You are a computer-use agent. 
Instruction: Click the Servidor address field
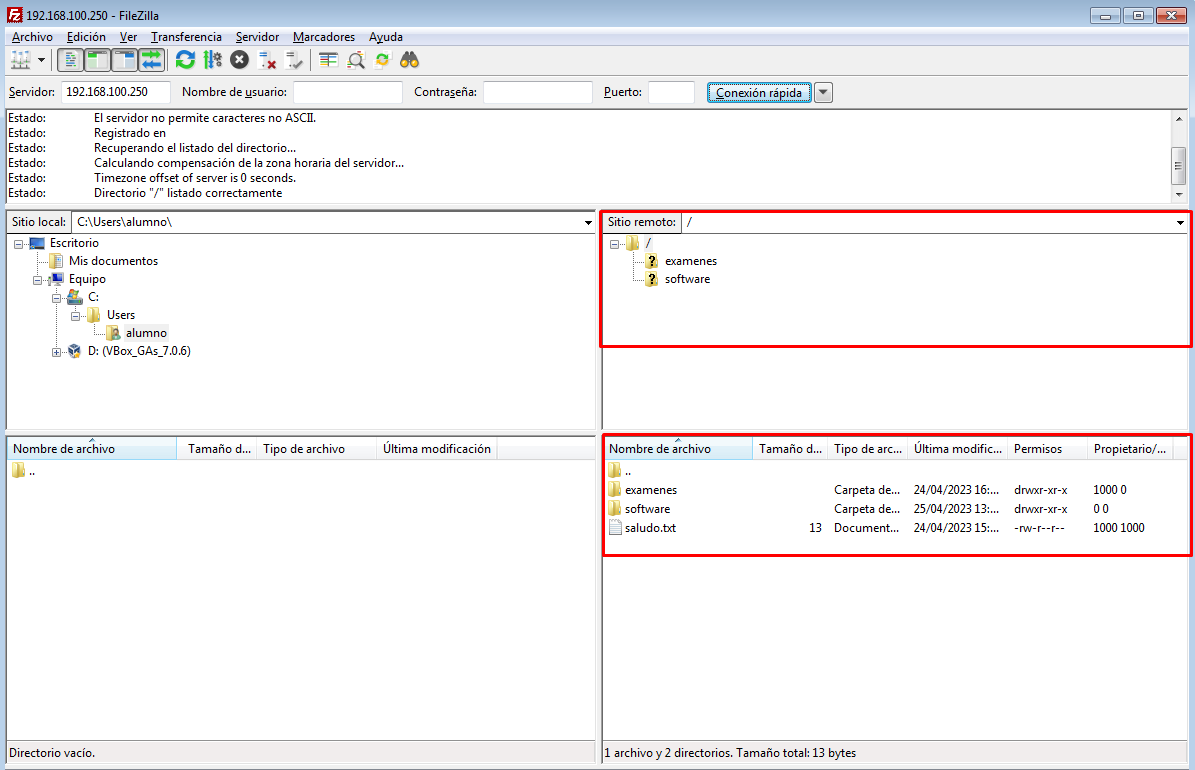click(116, 92)
